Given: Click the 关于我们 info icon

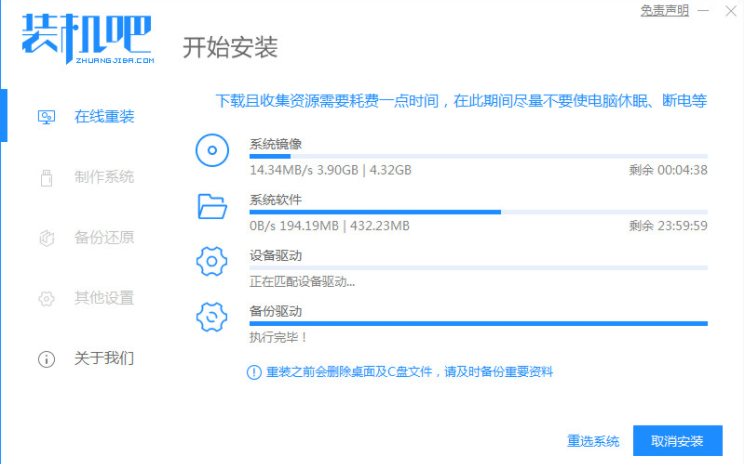Looking at the screenshot, I should coord(46,358).
